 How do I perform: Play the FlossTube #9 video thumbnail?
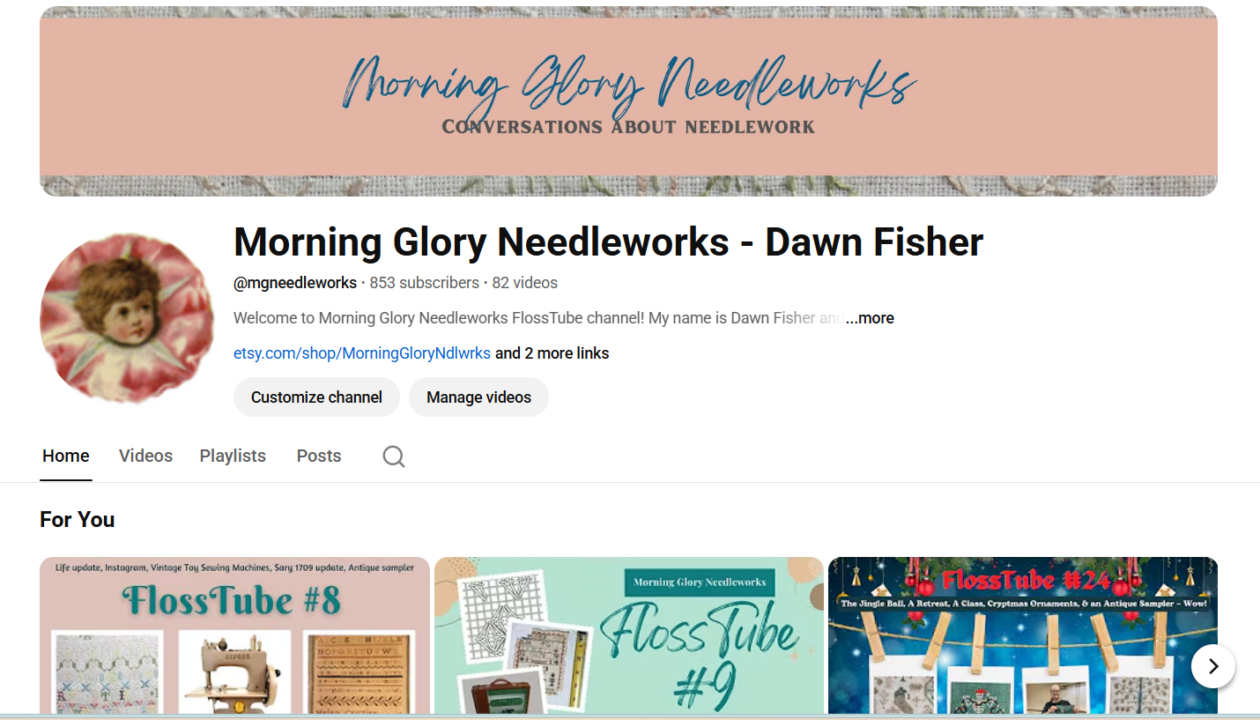[x=629, y=636]
